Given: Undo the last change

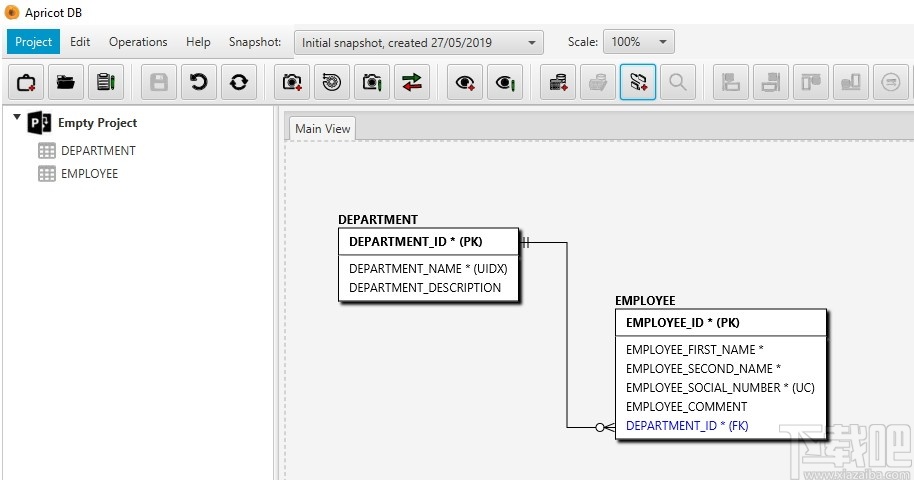Looking at the screenshot, I should [x=199, y=82].
